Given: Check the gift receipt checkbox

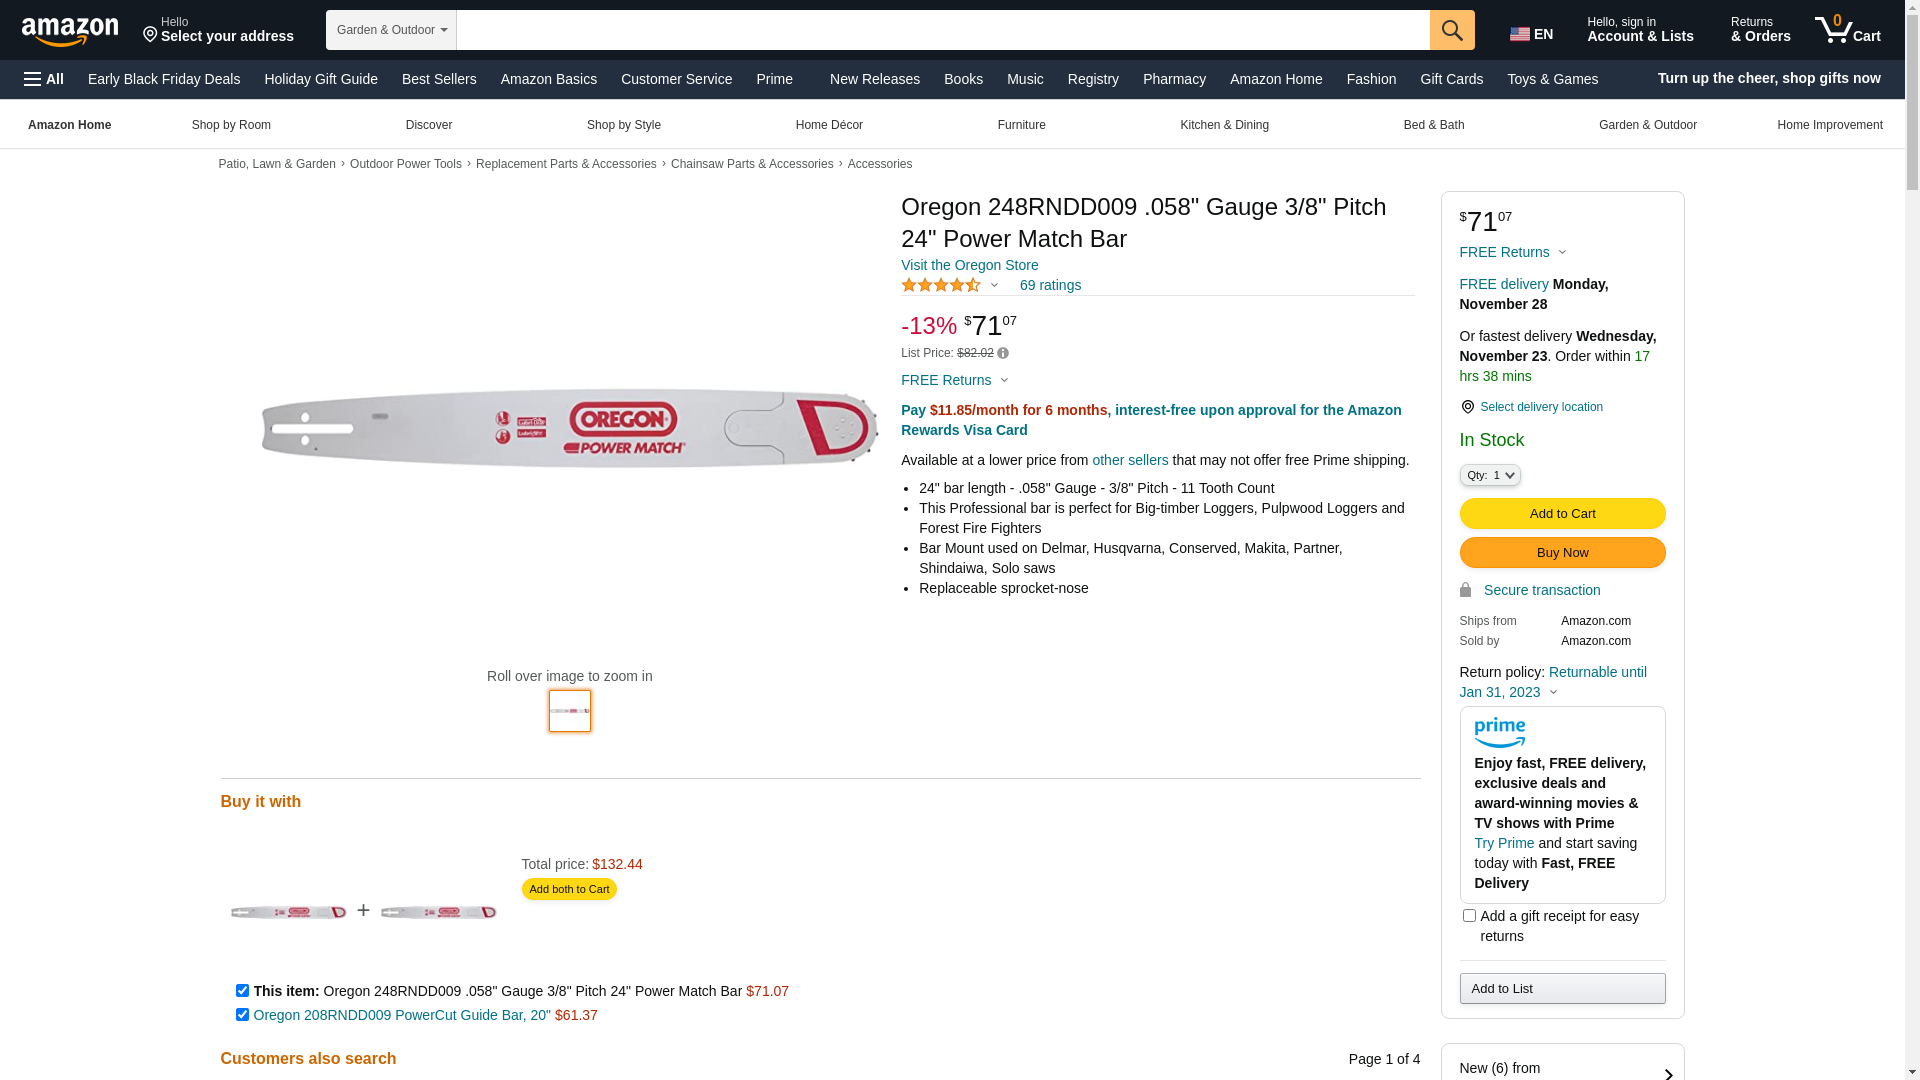Looking at the screenshot, I should (1469, 916).
